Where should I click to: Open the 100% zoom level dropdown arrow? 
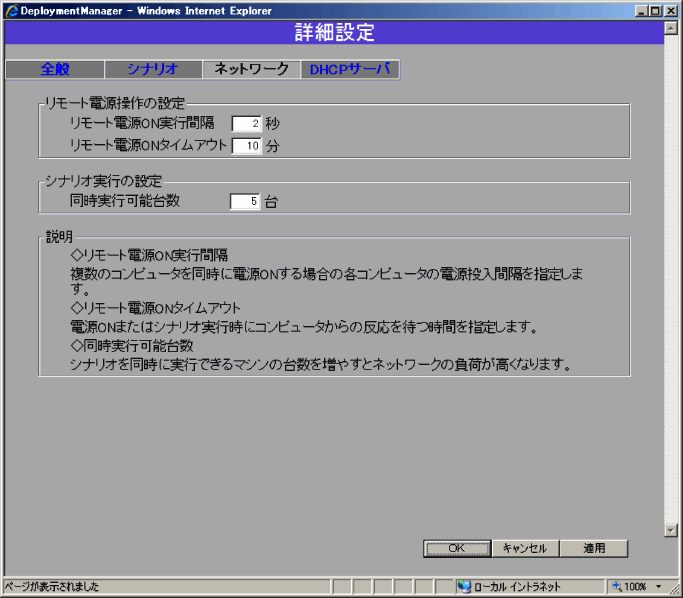point(659,587)
